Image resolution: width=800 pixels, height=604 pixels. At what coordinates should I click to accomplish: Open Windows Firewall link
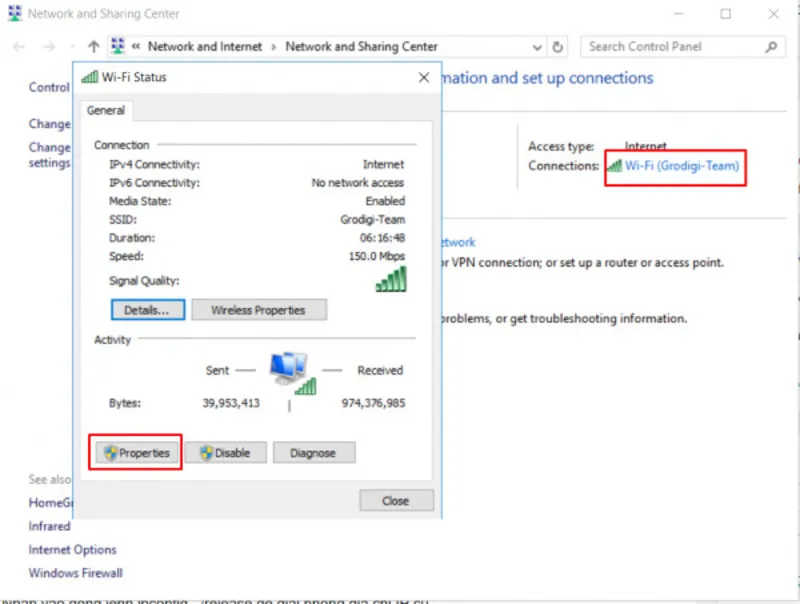click(76, 573)
